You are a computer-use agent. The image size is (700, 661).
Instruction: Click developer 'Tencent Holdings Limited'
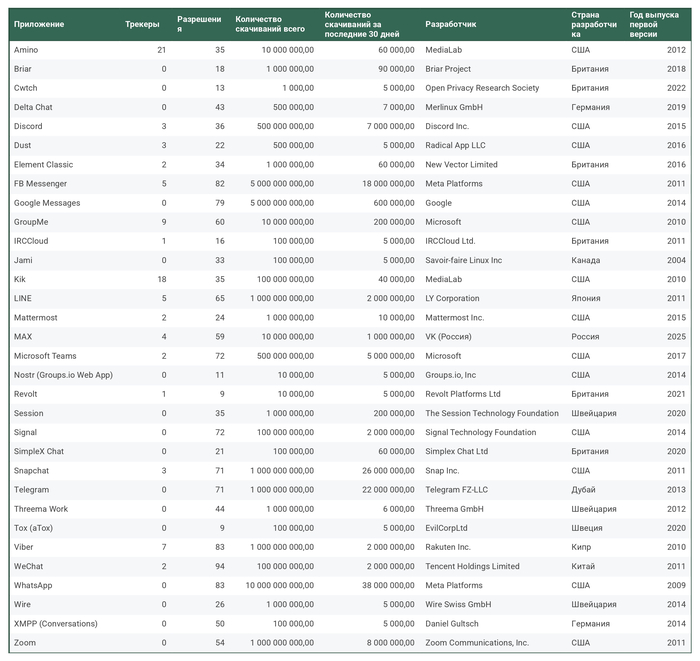click(x=472, y=566)
